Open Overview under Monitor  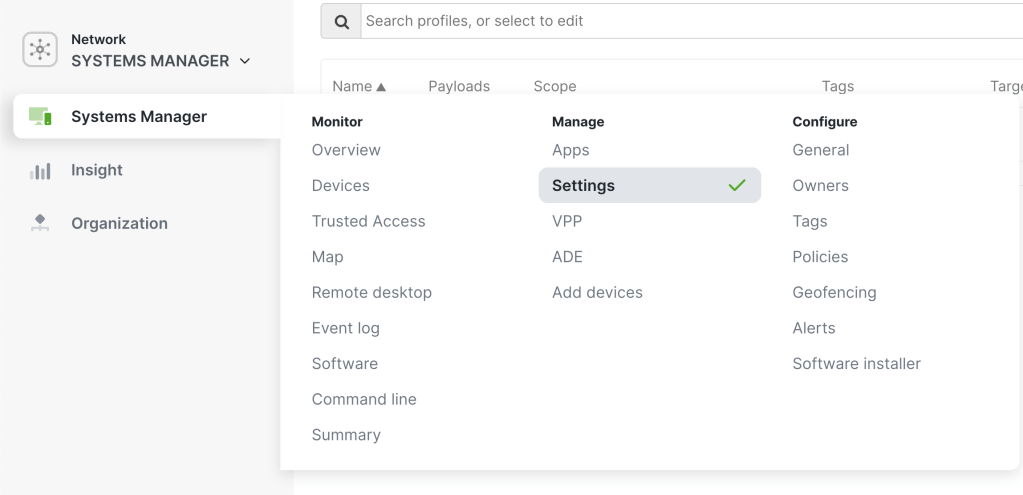tap(346, 150)
